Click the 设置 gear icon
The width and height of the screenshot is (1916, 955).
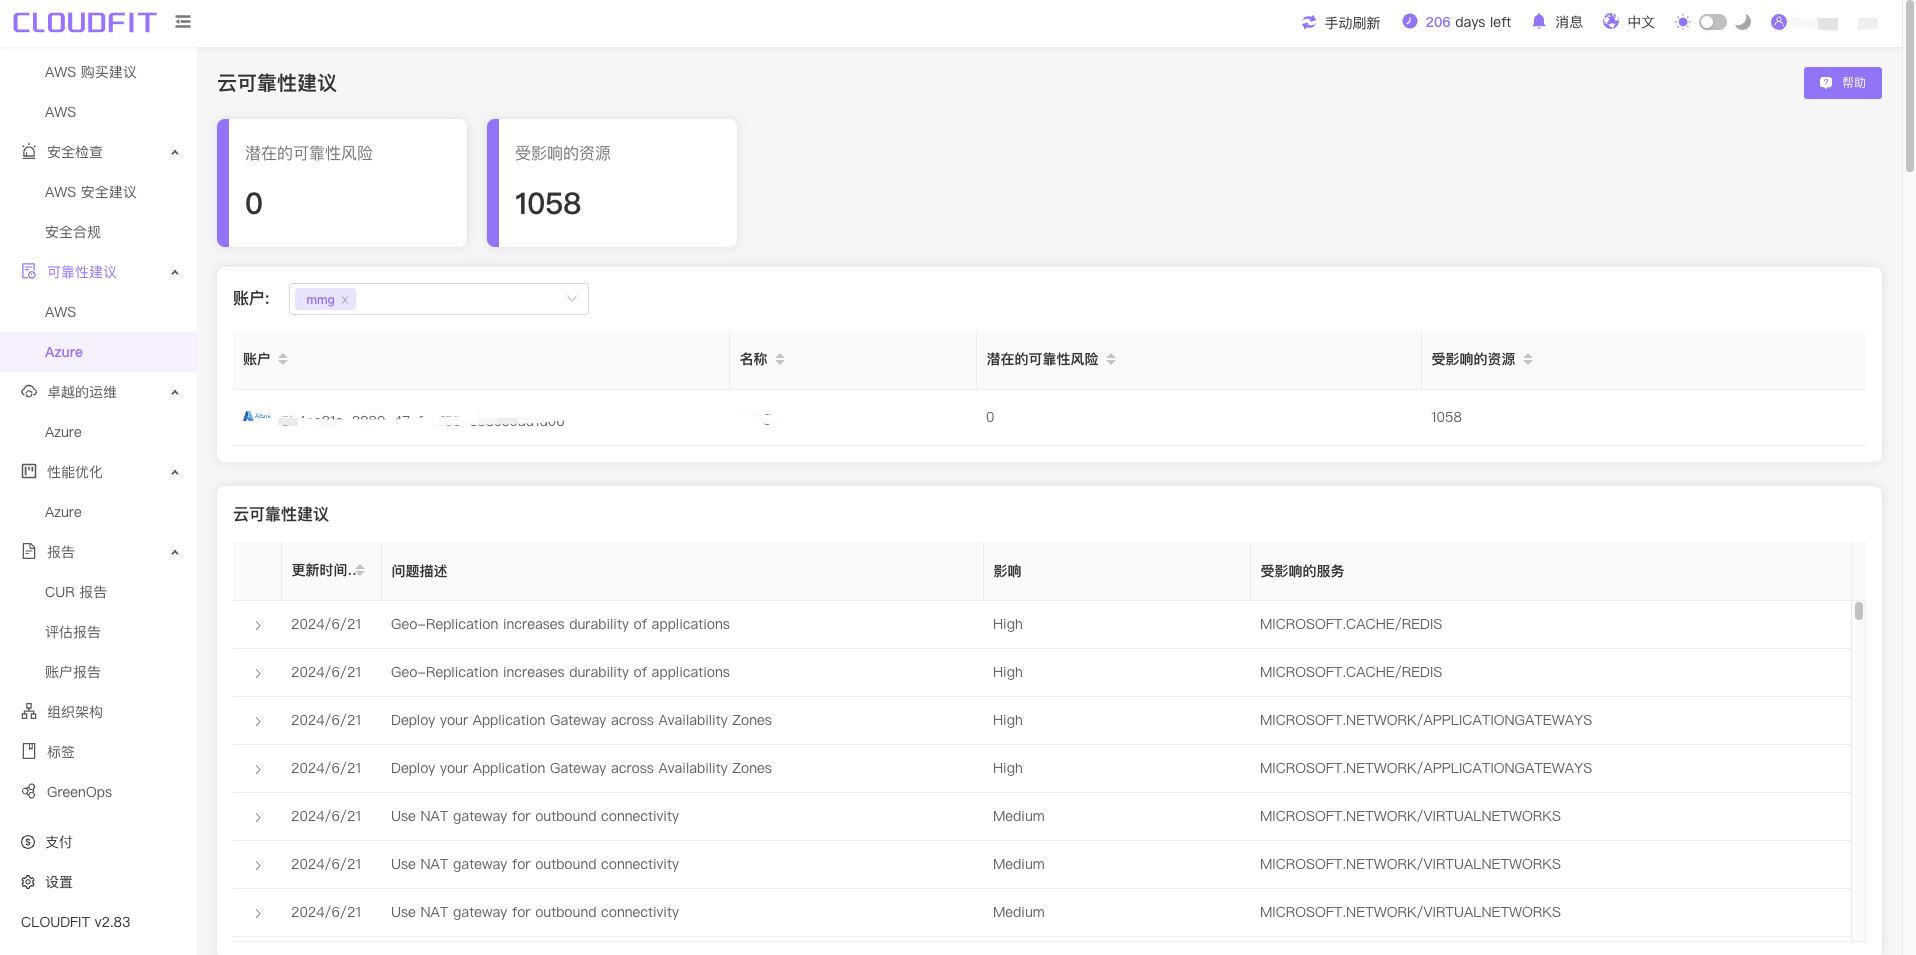coord(28,882)
